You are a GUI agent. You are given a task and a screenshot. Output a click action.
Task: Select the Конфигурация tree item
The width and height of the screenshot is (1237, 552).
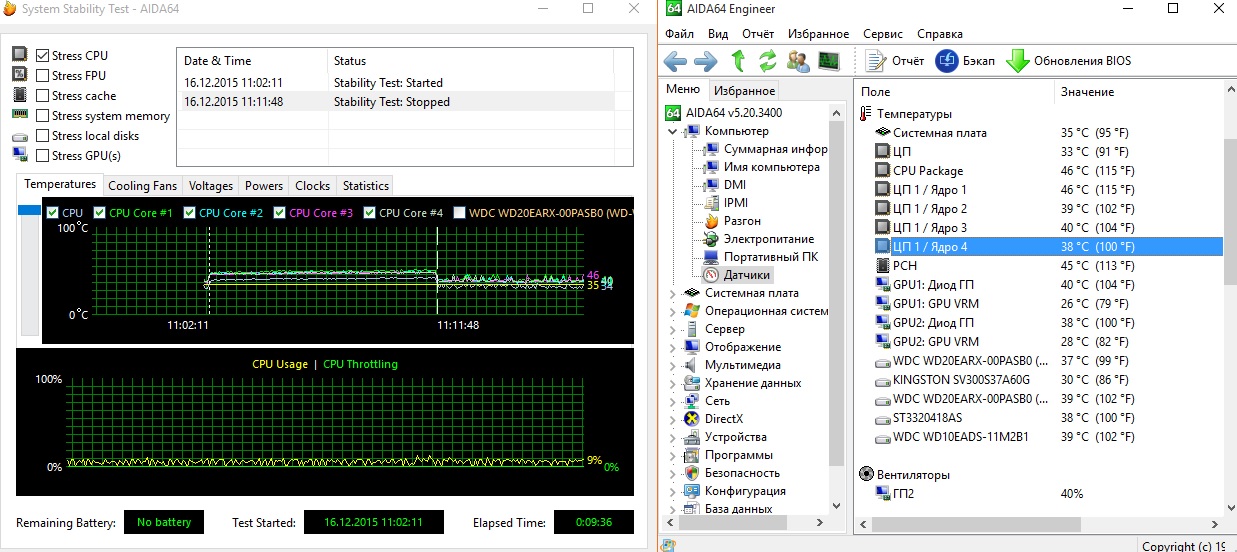tap(745, 491)
